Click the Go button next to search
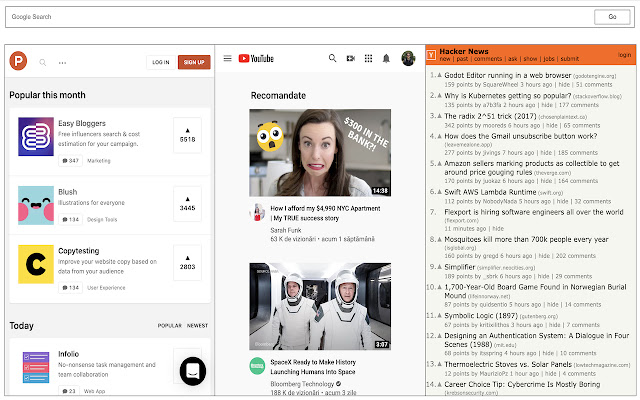 tap(612, 16)
